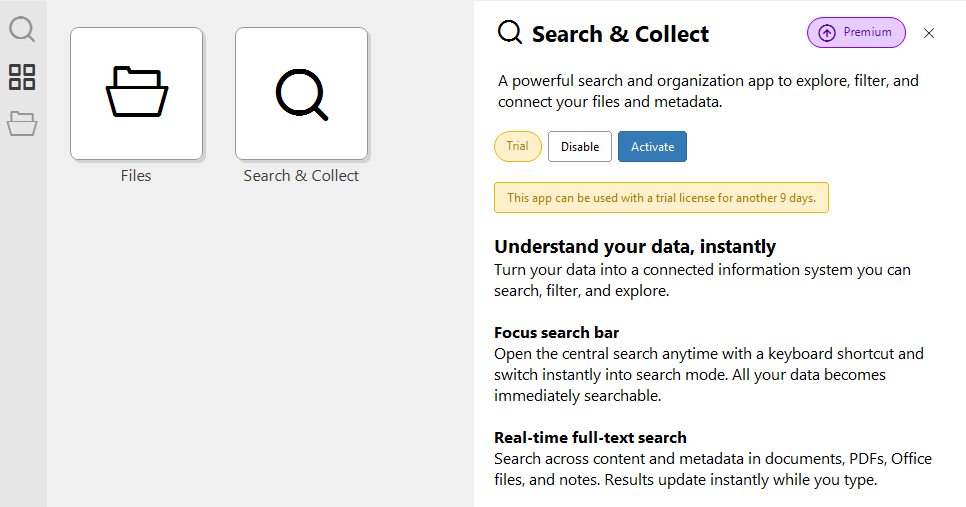The height and width of the screenshot is (507, 966).
Task: Click the Files label under the tile
Action: tap(136, 176)
